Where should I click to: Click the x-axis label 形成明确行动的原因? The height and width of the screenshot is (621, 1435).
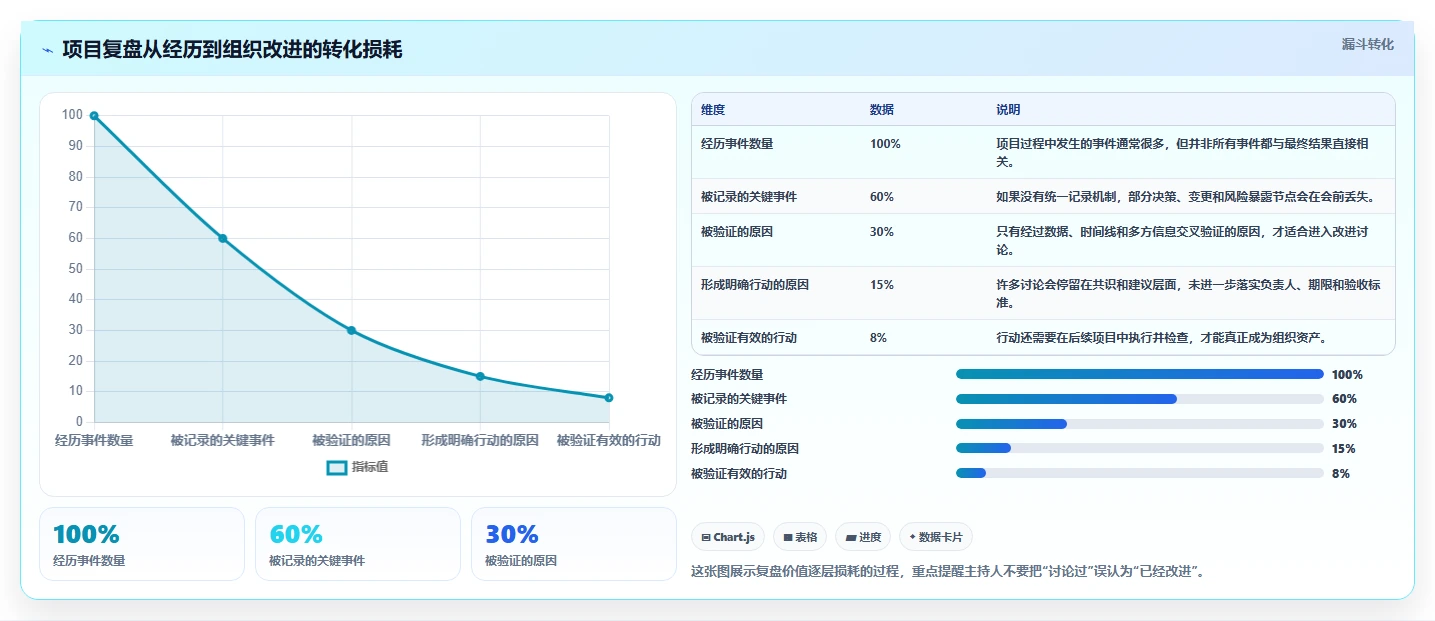480,440
